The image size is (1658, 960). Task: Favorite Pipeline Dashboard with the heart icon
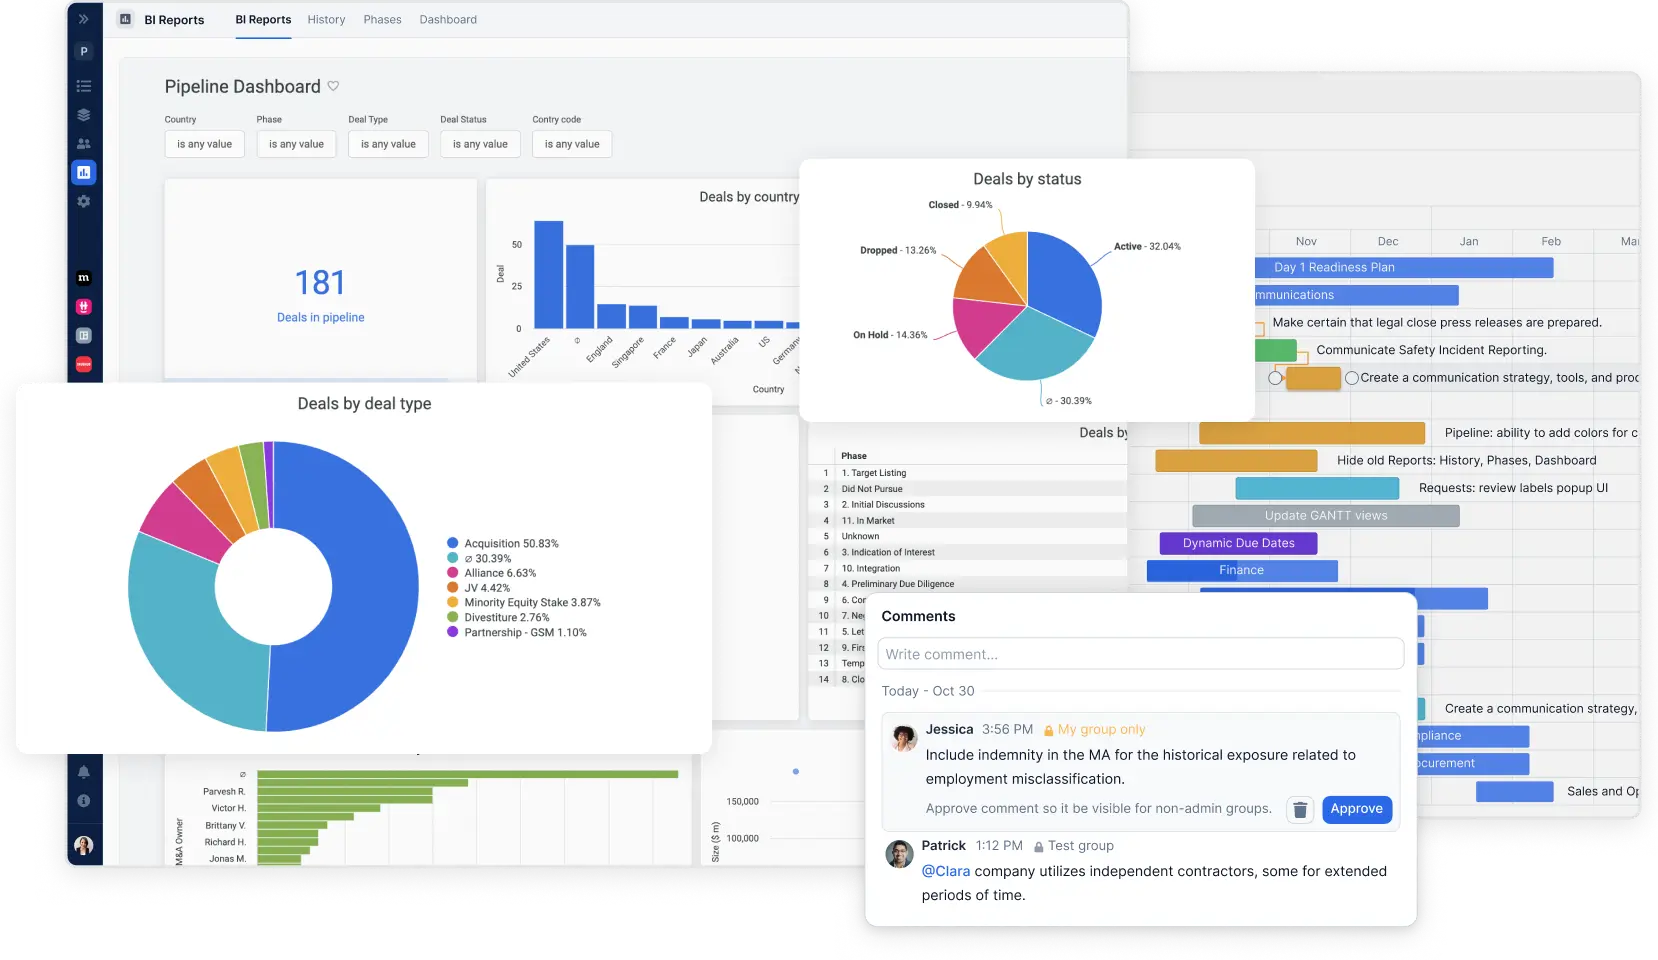pos(334,86)
